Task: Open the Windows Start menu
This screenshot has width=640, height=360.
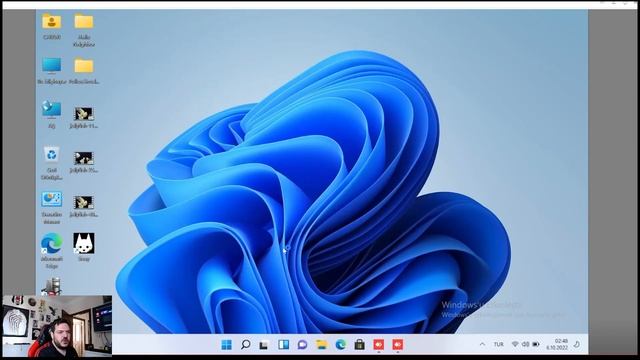Action: [x=226, y=345]
